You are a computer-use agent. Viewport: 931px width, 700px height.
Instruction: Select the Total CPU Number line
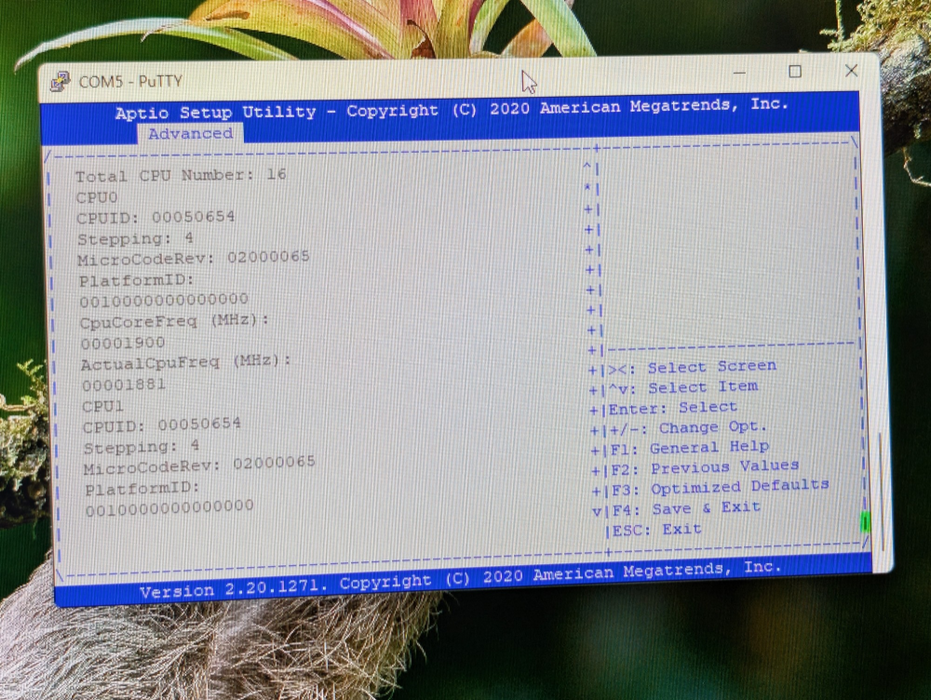pyautogui.click(x=181, y=175)
